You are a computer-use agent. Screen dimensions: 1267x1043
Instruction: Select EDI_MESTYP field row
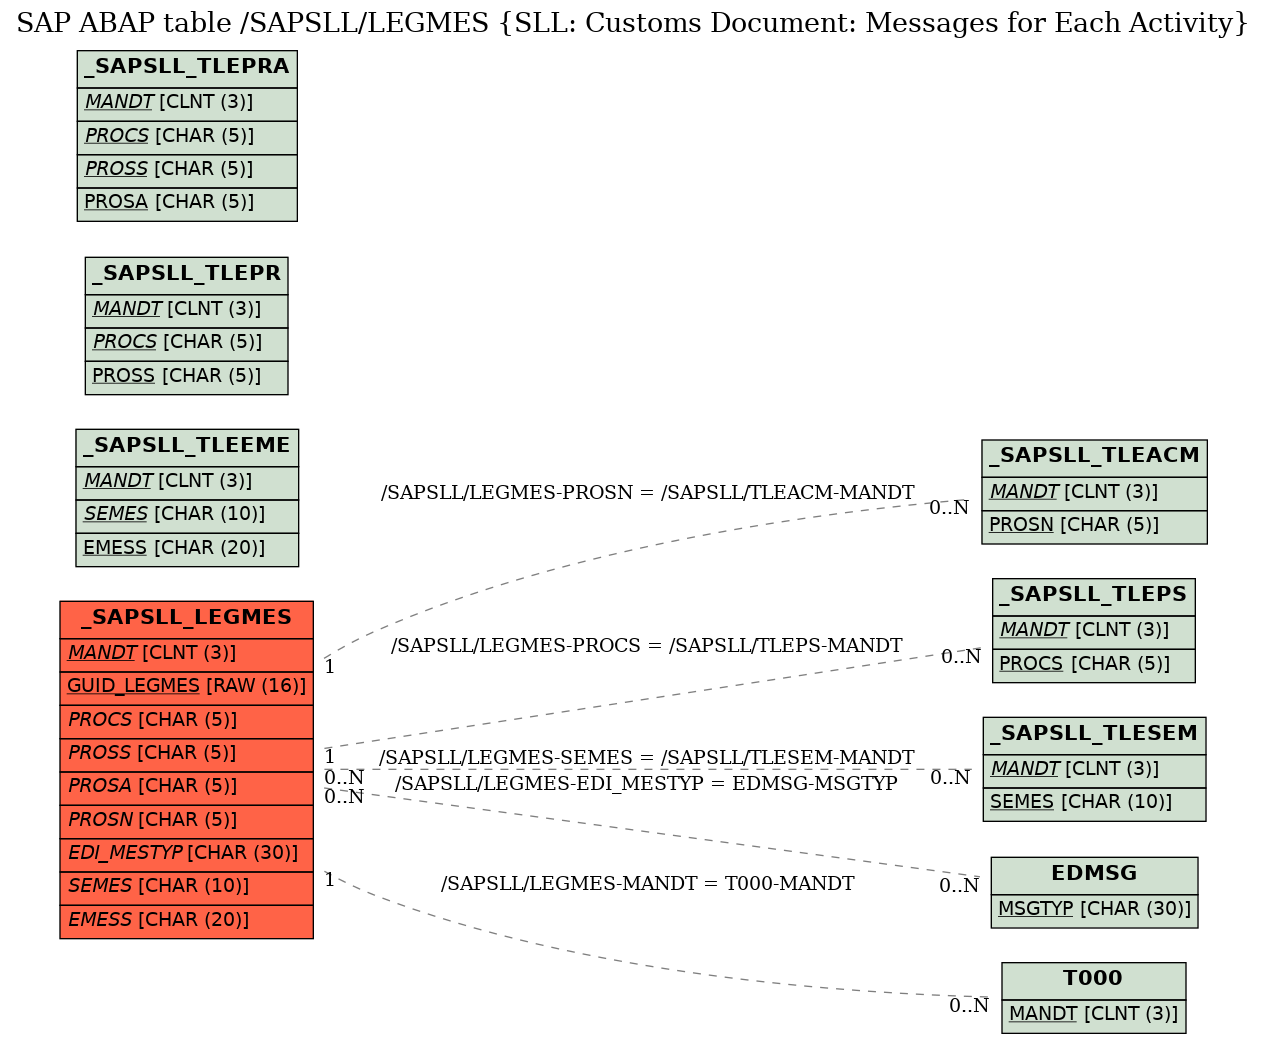[187, 855]
